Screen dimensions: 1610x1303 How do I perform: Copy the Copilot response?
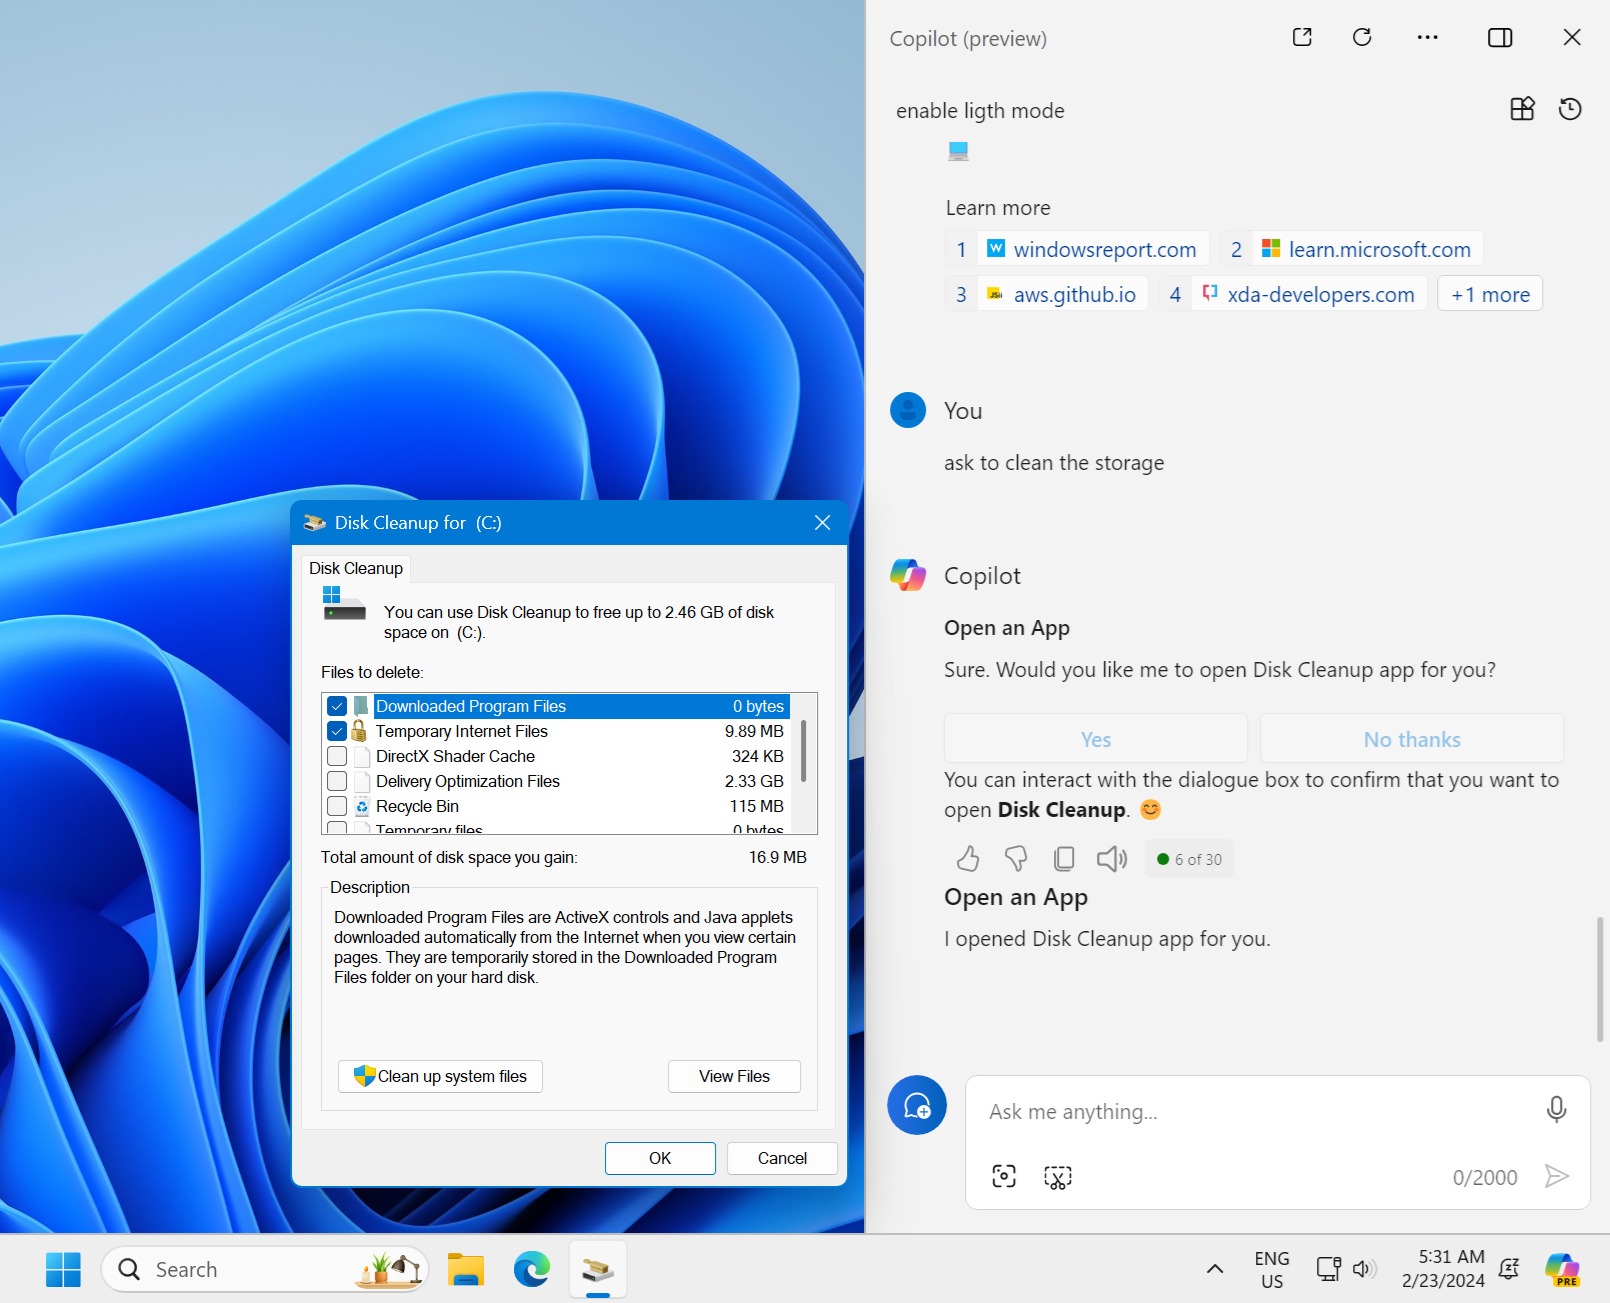[x=1064, y=858]
